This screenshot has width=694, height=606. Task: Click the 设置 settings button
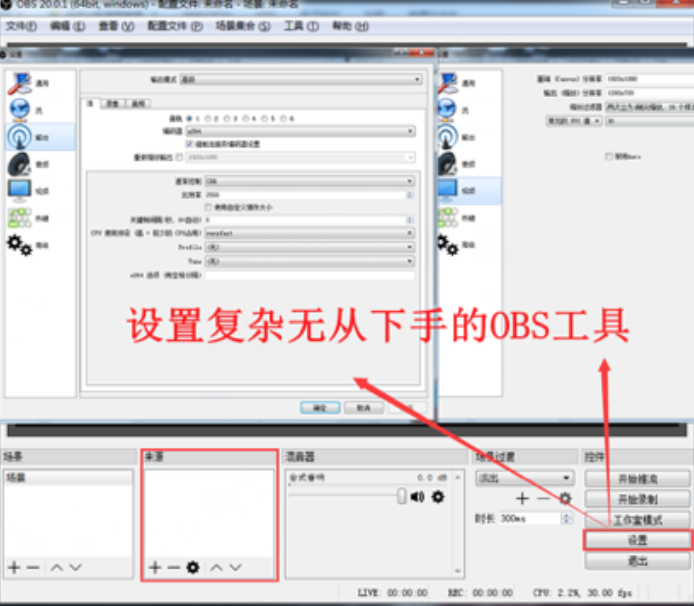637,540
